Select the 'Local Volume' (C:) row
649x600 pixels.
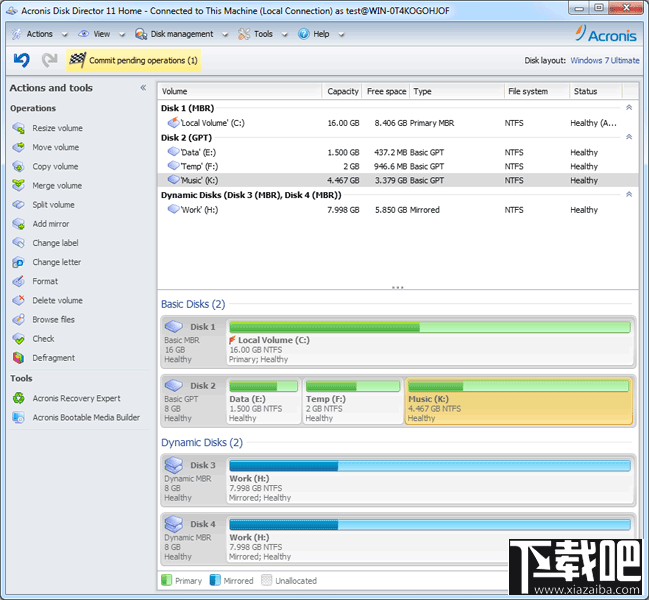coord(398,123)
